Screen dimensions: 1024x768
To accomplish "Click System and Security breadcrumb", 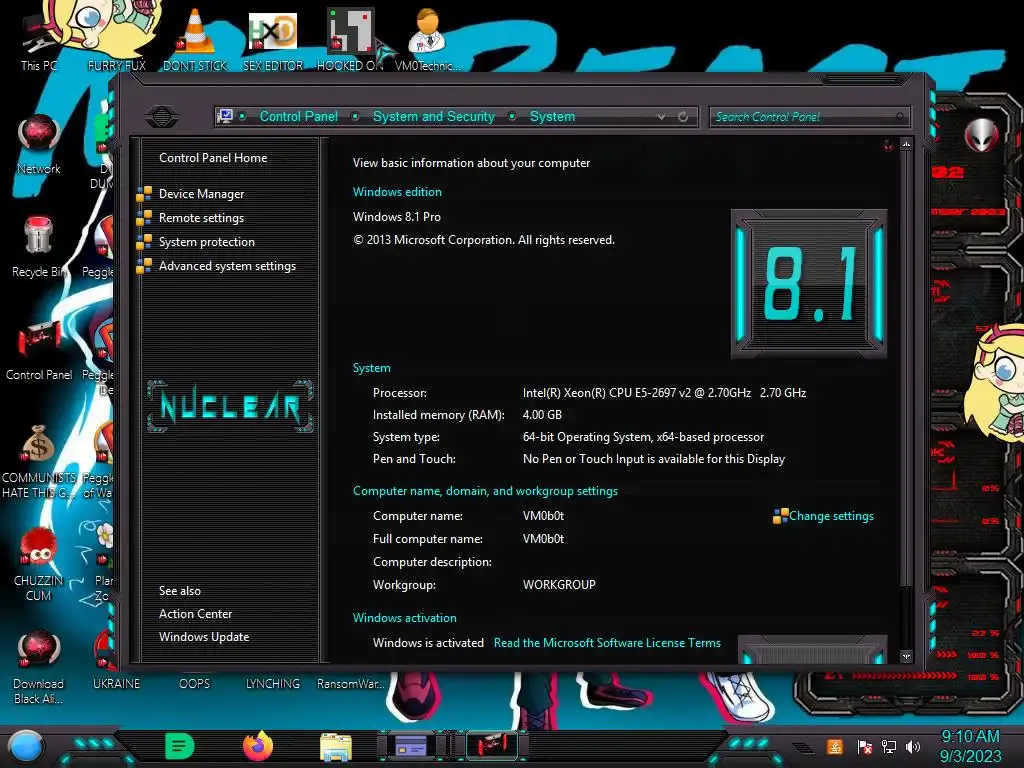I will [x=434, y=116].
